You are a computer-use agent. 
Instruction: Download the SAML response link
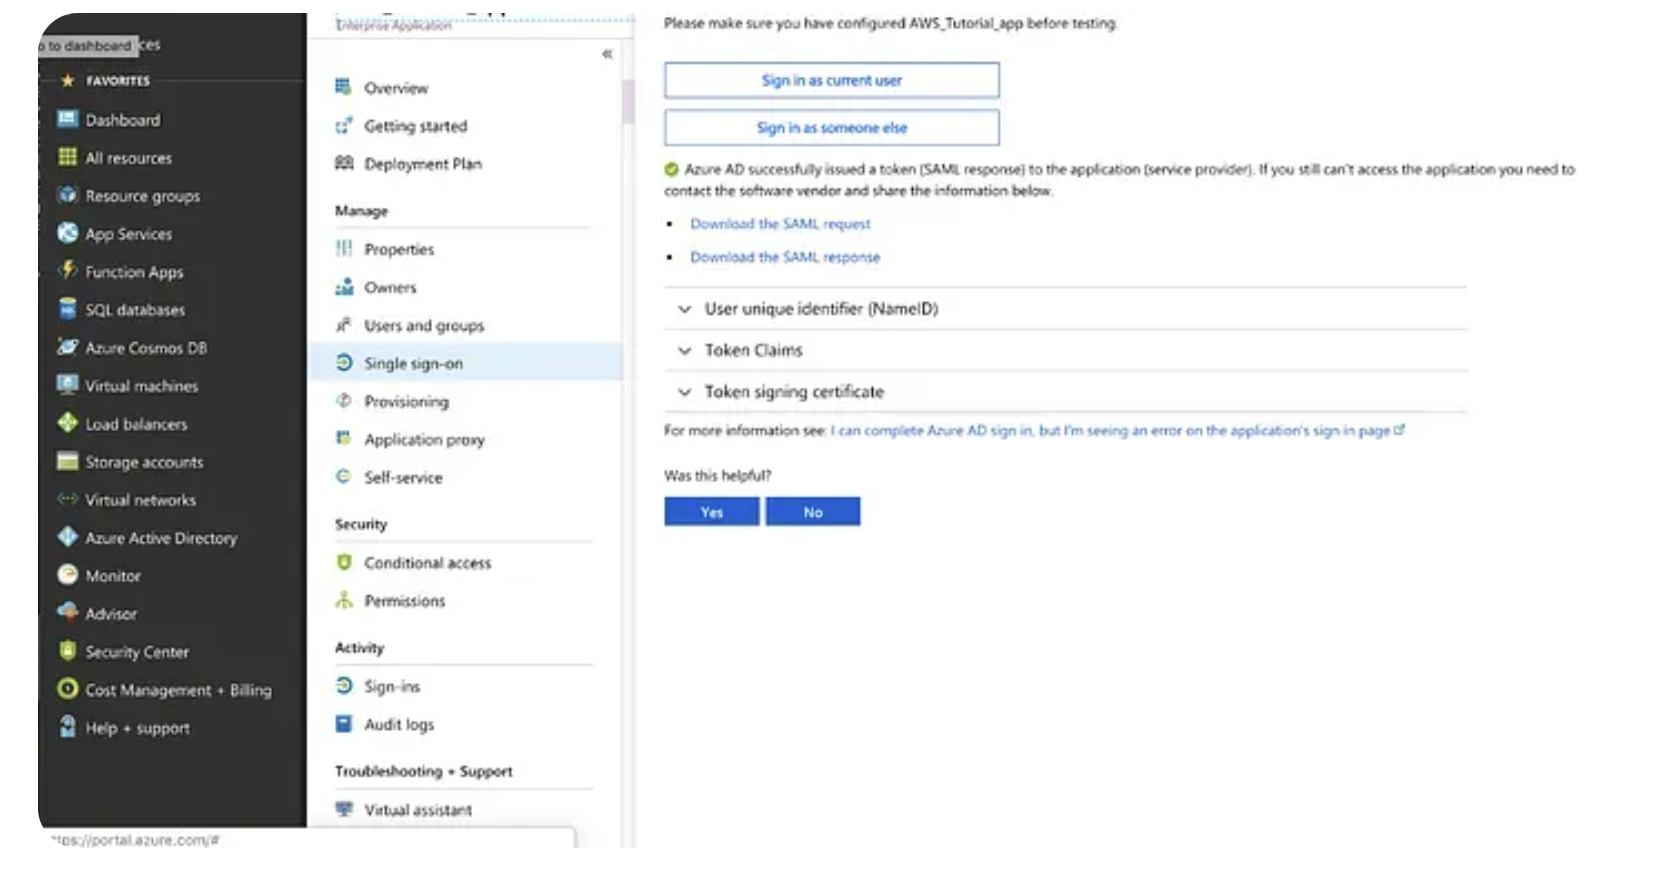(785, 257)
